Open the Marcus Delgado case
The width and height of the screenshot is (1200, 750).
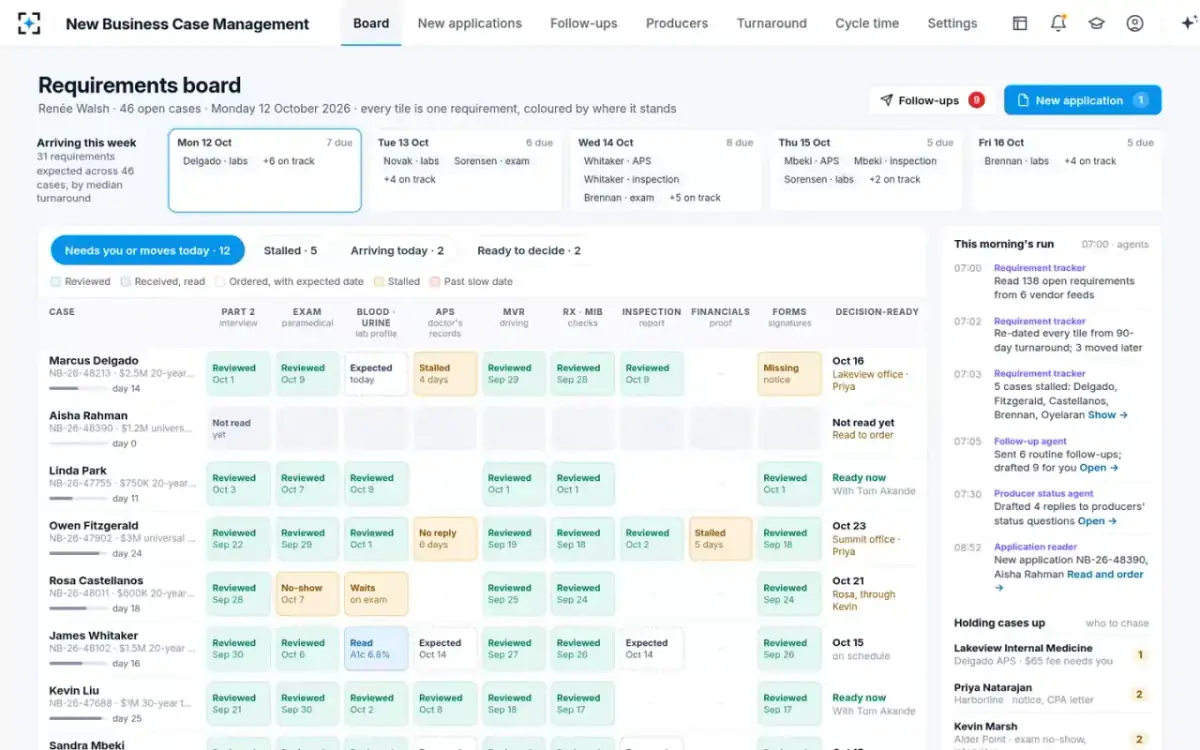[x=94, y=361]
